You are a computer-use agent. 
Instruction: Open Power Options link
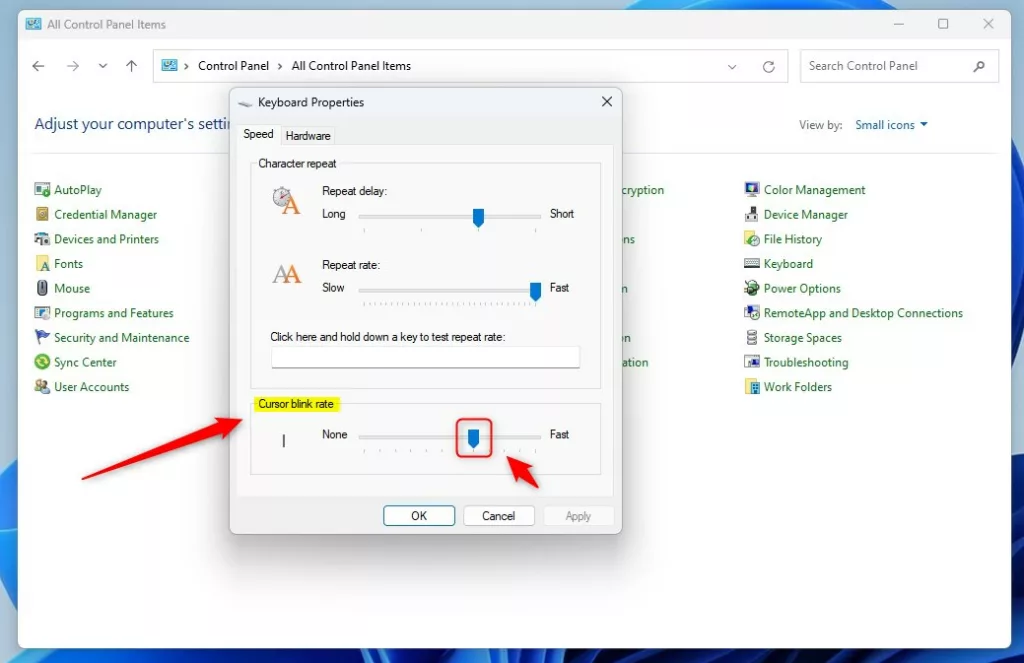click(802, 288)
